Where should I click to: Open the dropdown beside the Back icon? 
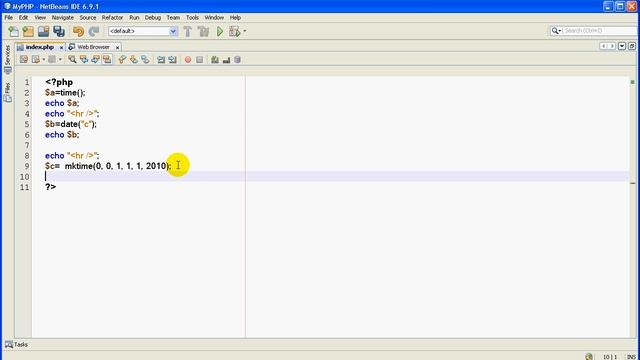tap(43, 60)
